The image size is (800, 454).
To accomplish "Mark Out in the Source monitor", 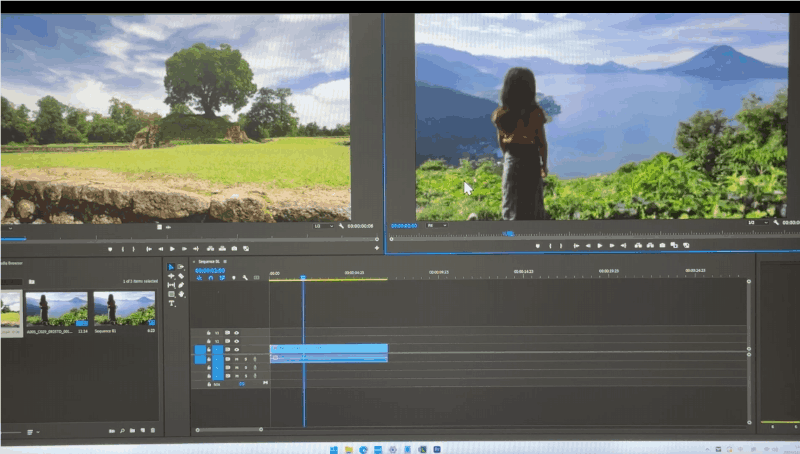I will [134, 249].
